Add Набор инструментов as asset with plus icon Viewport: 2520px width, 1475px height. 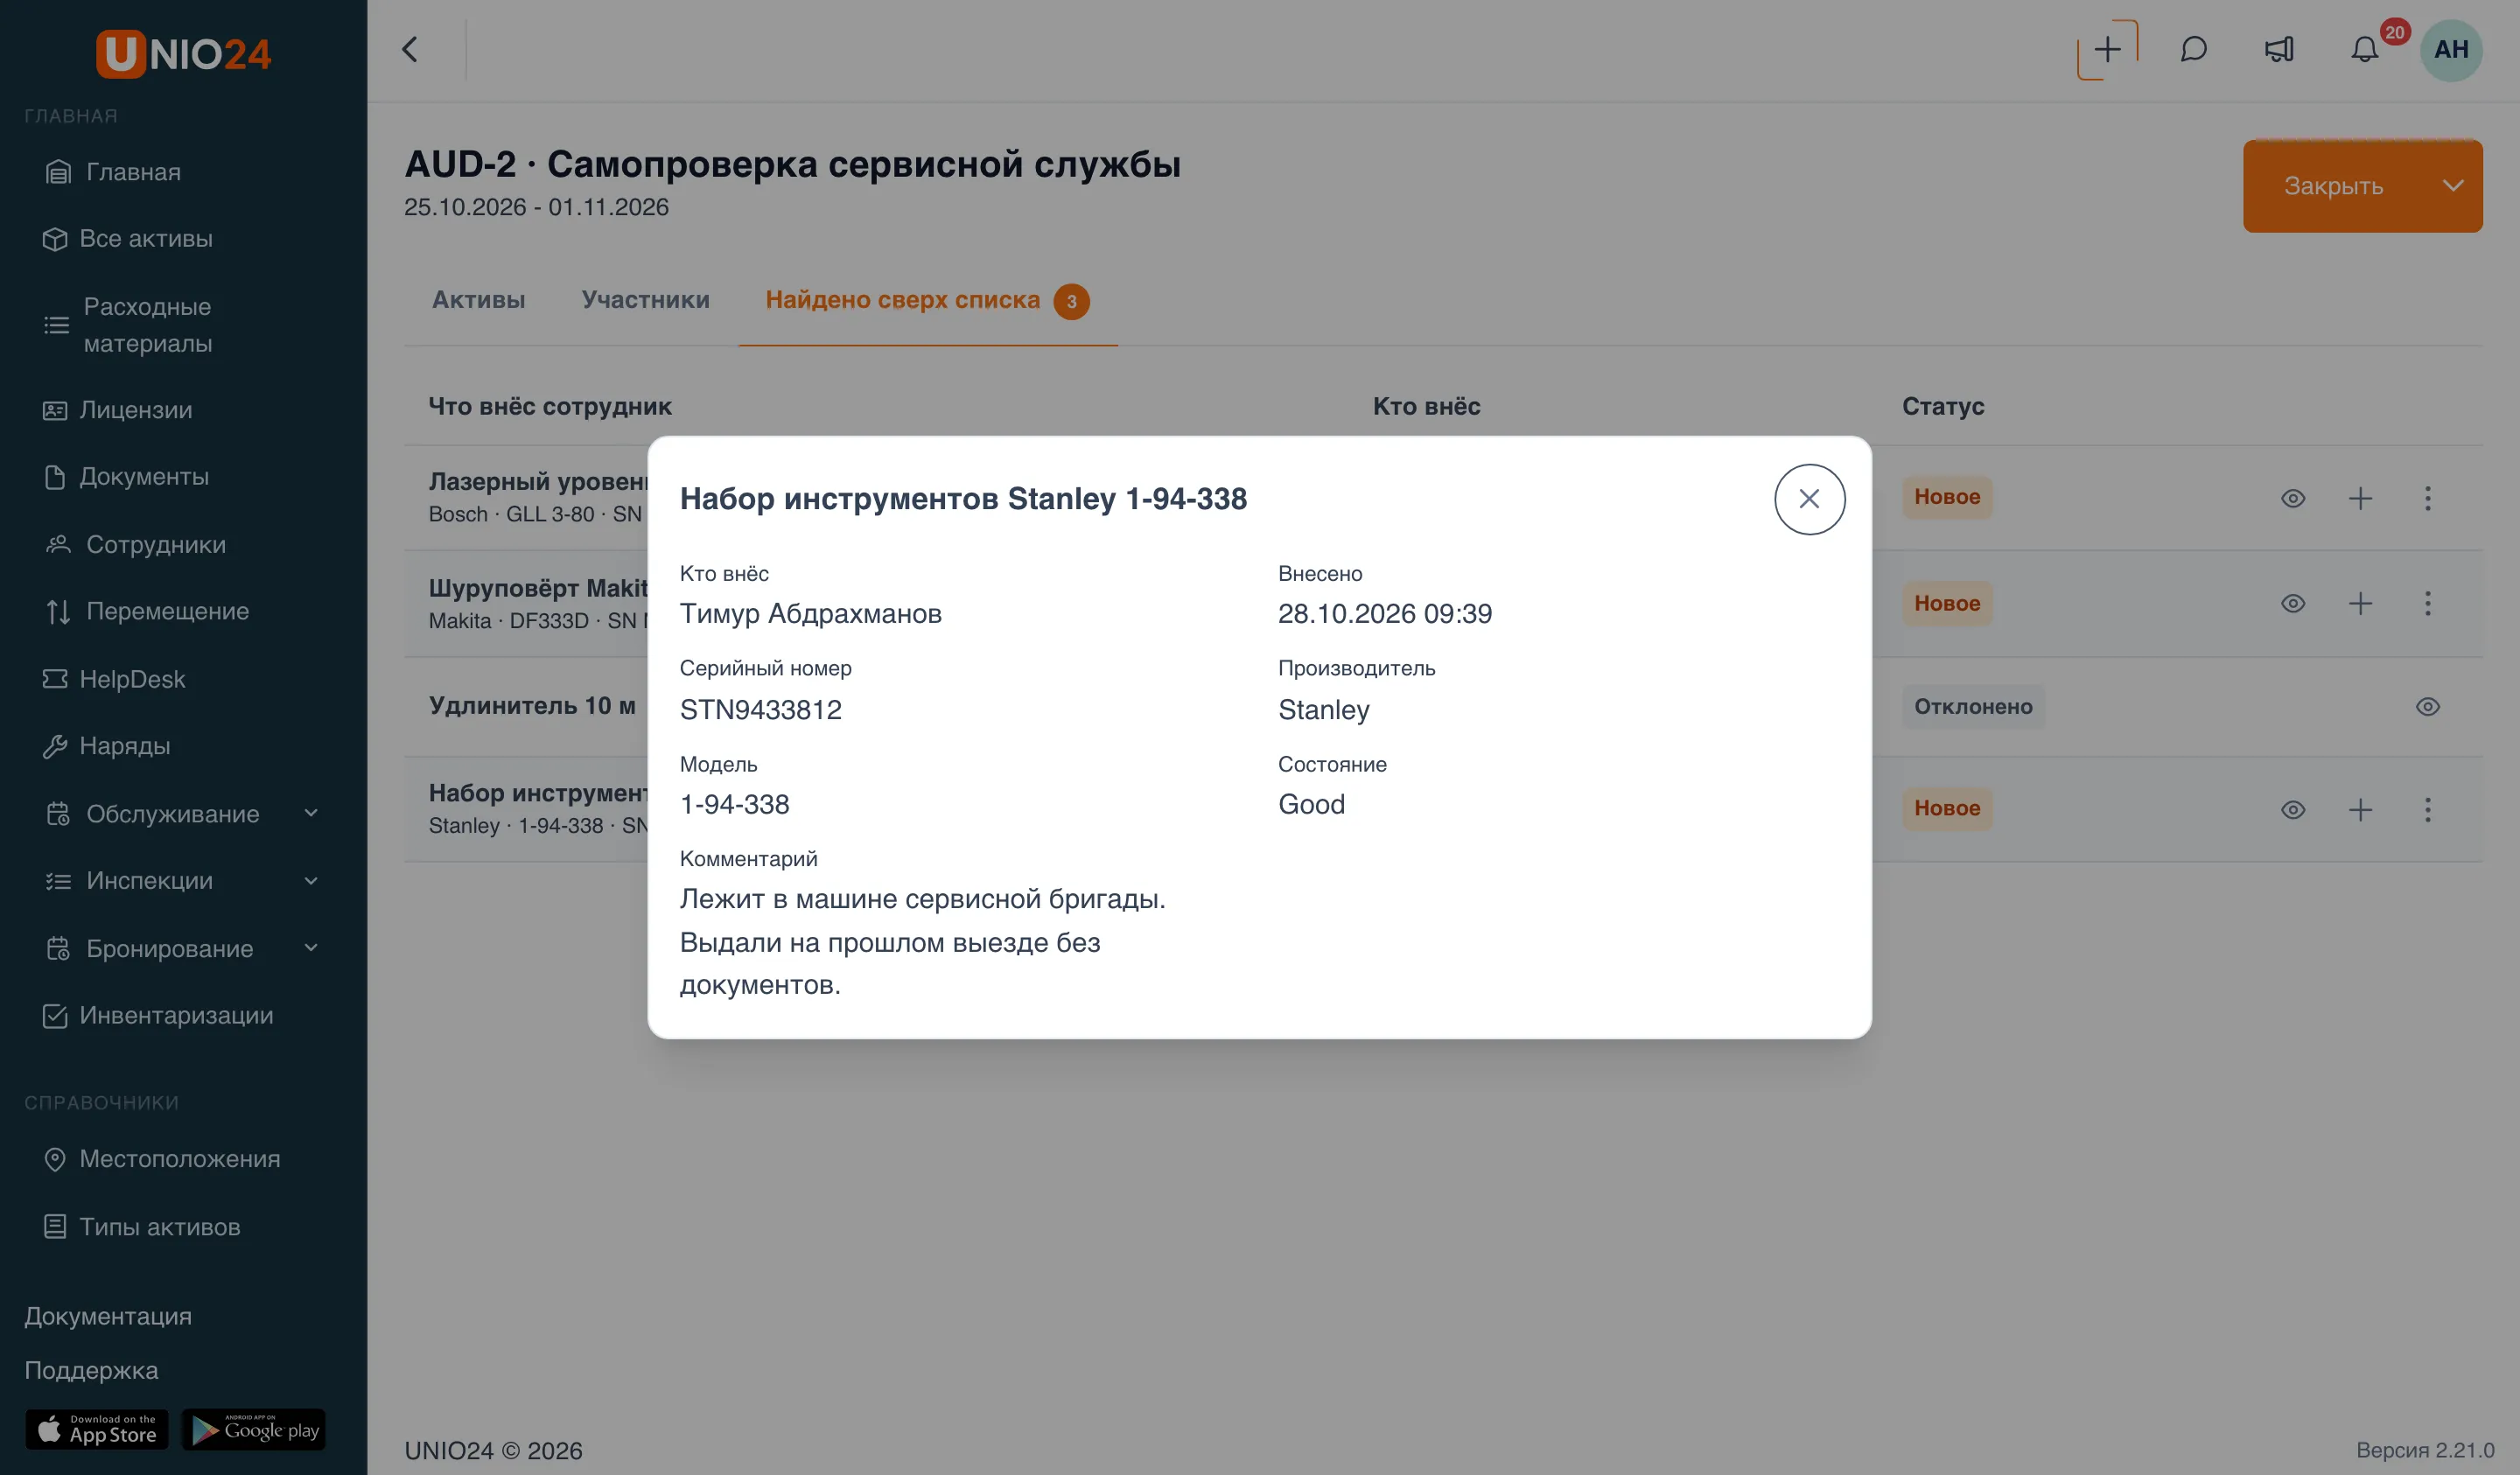click(x=2360, y=809)
